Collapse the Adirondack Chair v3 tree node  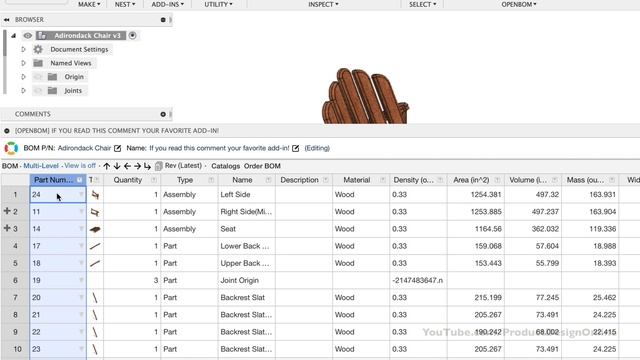pyautogui.click(x=13, y=36)
